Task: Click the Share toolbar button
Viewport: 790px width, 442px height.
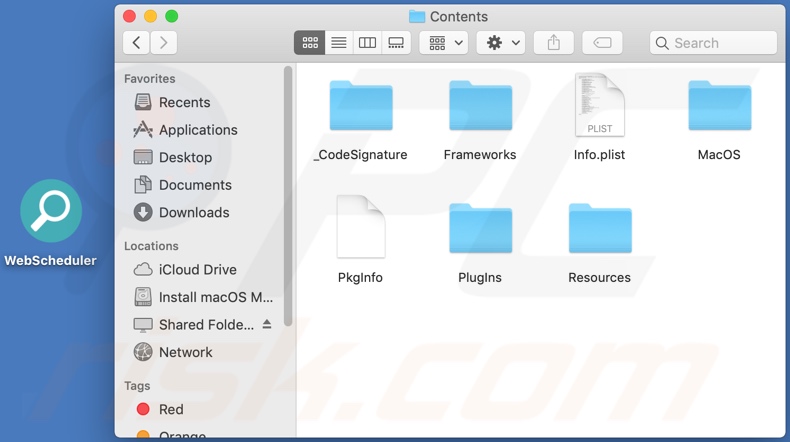Action: (x=554, y=43)
